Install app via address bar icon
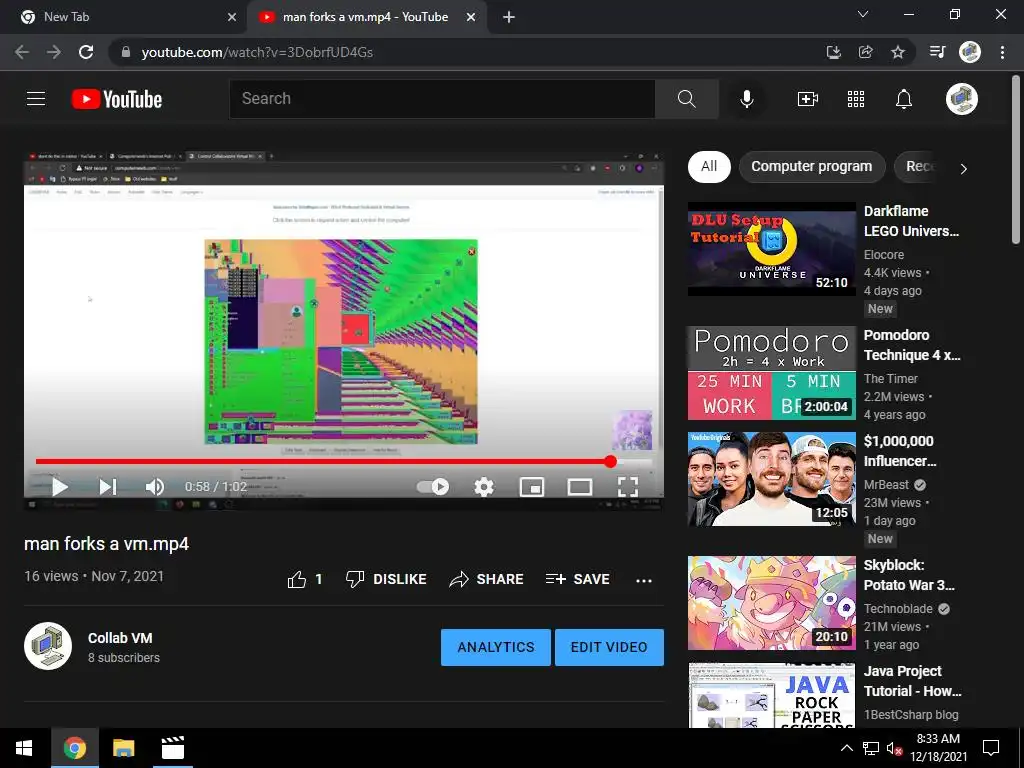Viewport: 1024px width, 768px height. pos(833,52)
